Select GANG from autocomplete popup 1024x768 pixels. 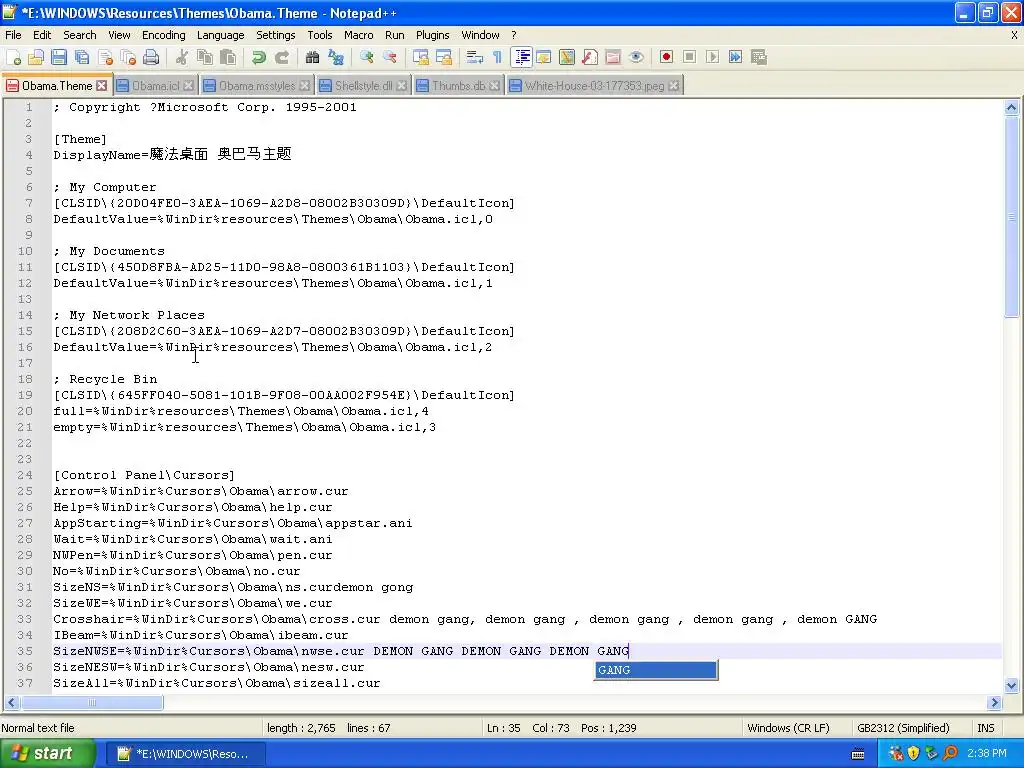[656, 670]
